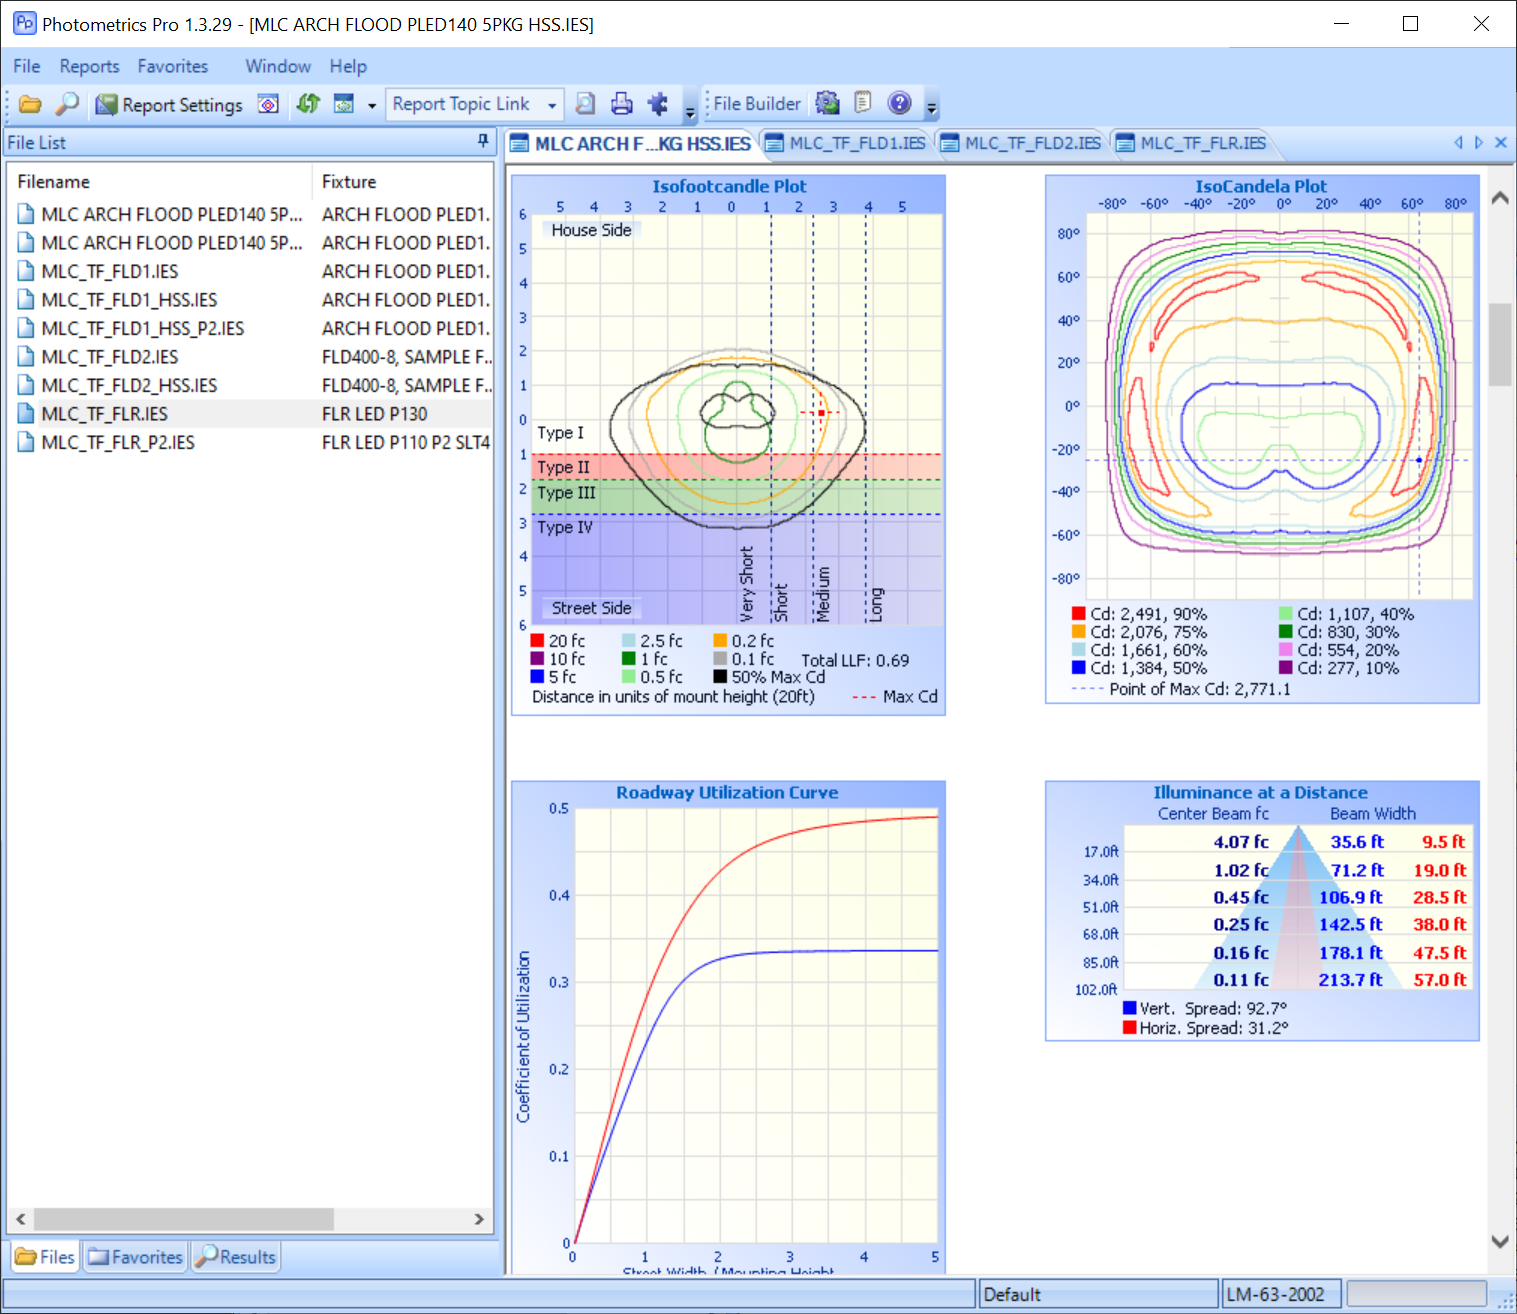Open the Window menu
1517x1314 pixels.
278,66
